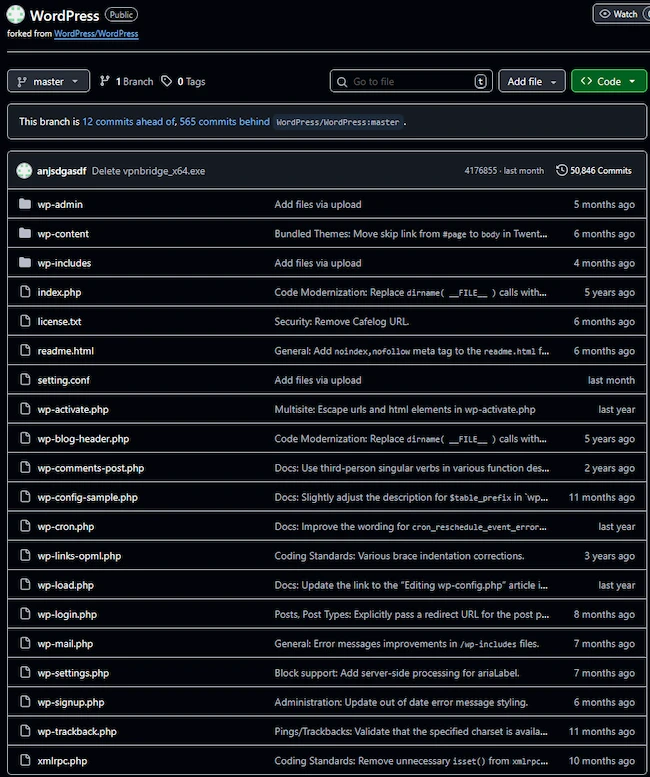Open the Pings/Trackbacks: Validate charset commit message
Image resolution: width=650 pixels, height=777 pixels.
411,731
